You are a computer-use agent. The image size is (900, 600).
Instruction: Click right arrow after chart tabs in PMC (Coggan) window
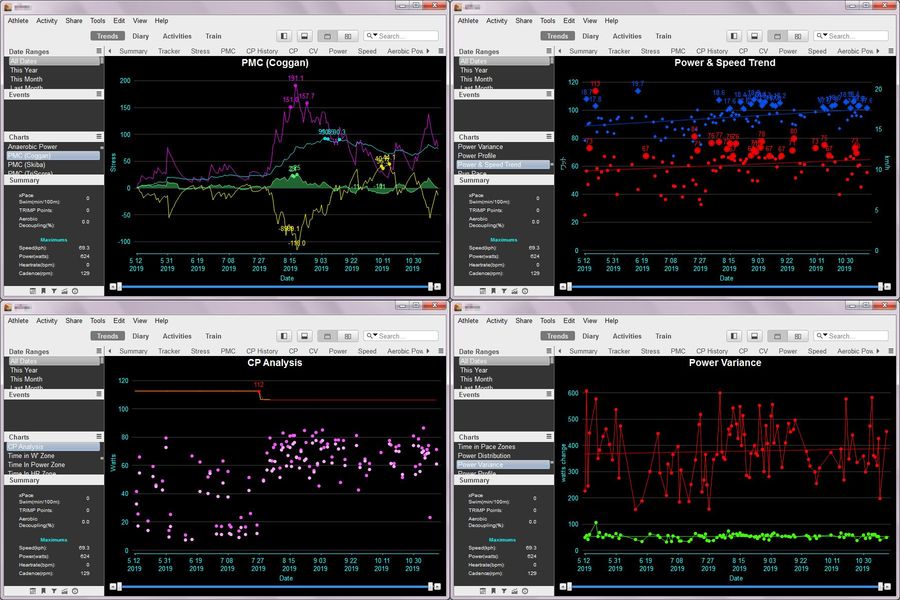click(x=428, y=51)
